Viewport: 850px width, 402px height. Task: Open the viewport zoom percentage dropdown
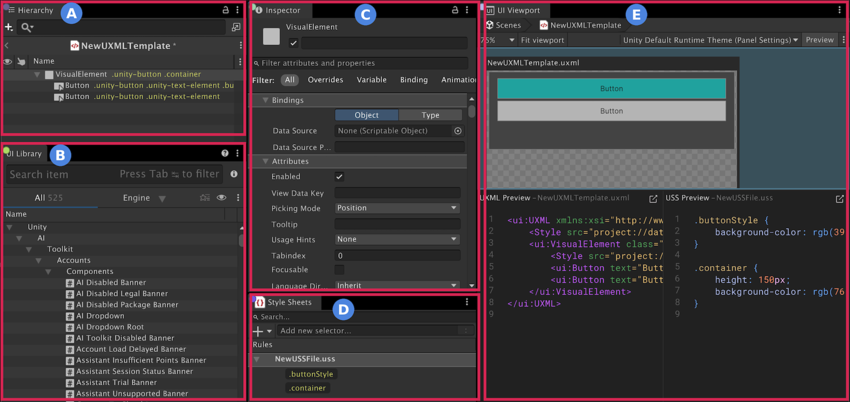pyautogui.click(x=497, y=40)
